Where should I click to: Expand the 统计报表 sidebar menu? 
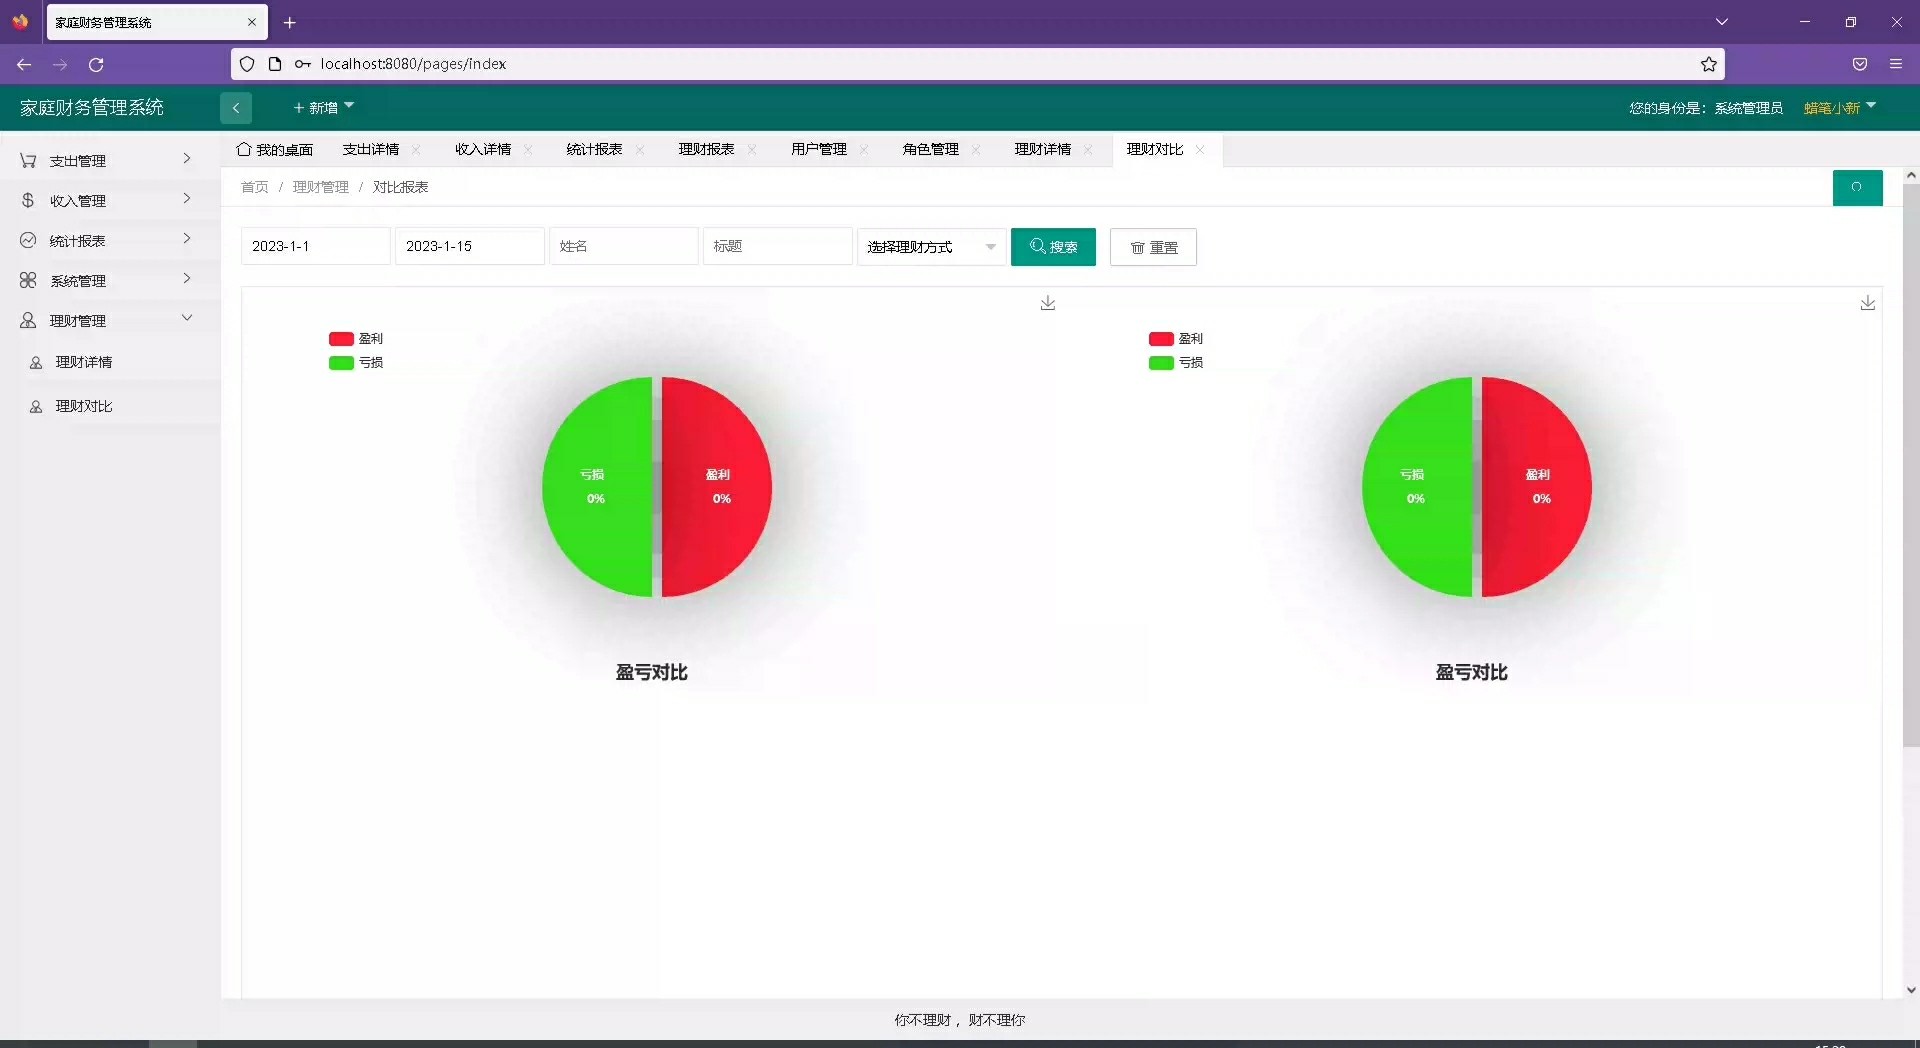(x=110, y=240)
